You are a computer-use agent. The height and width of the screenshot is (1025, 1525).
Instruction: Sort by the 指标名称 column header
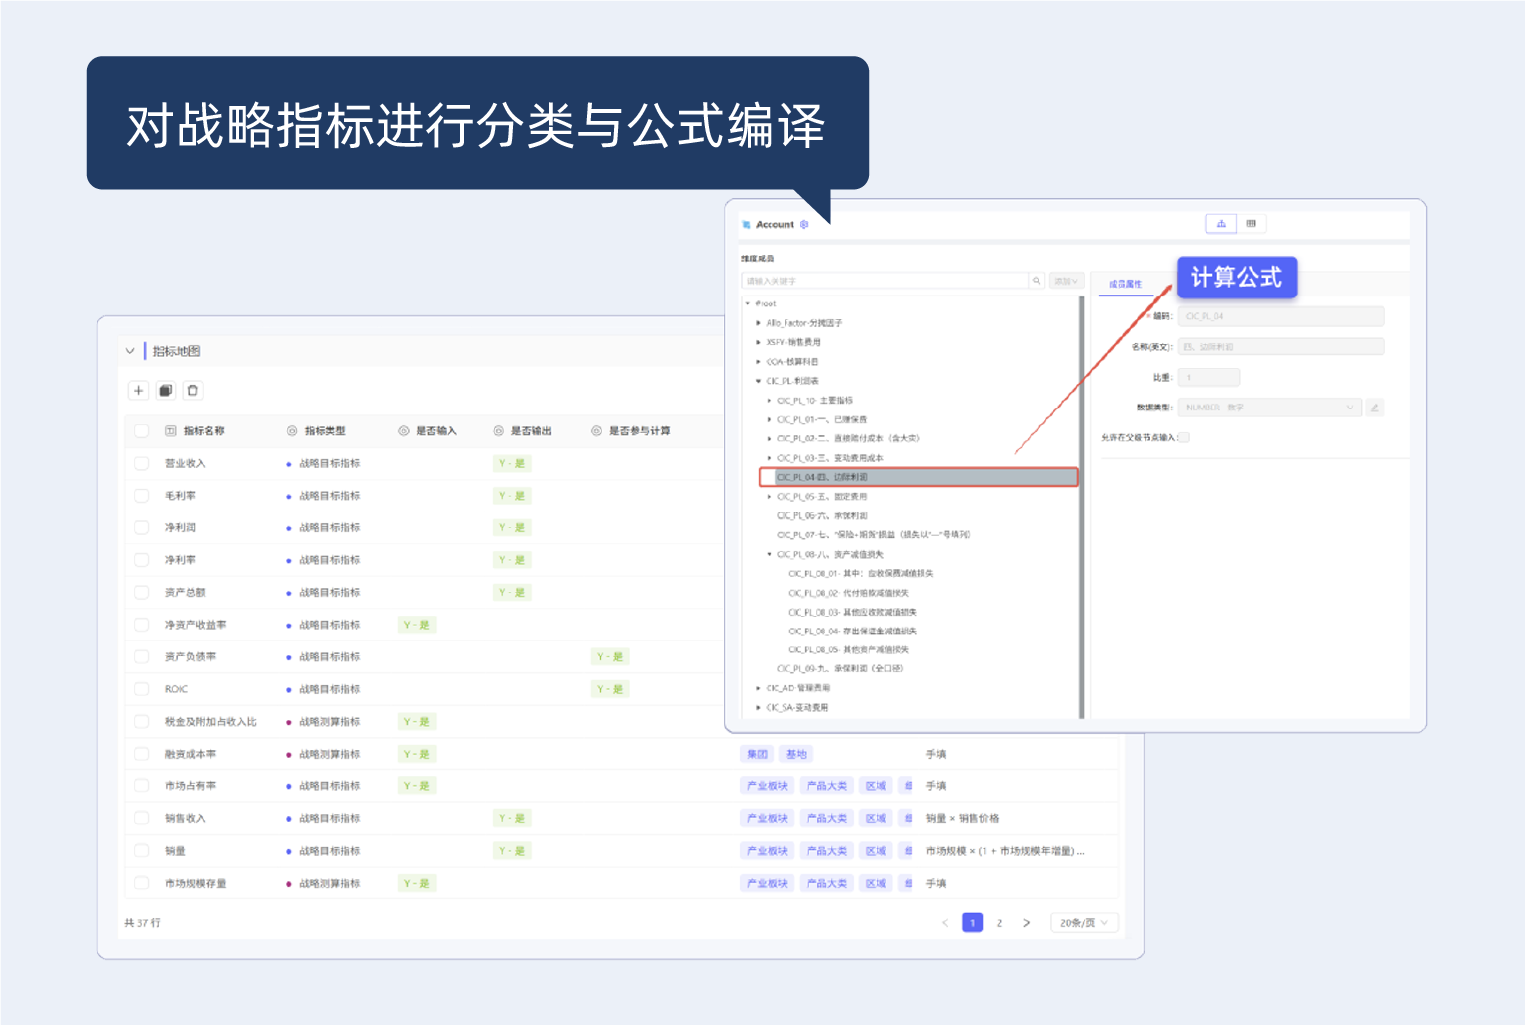[204, 431]
